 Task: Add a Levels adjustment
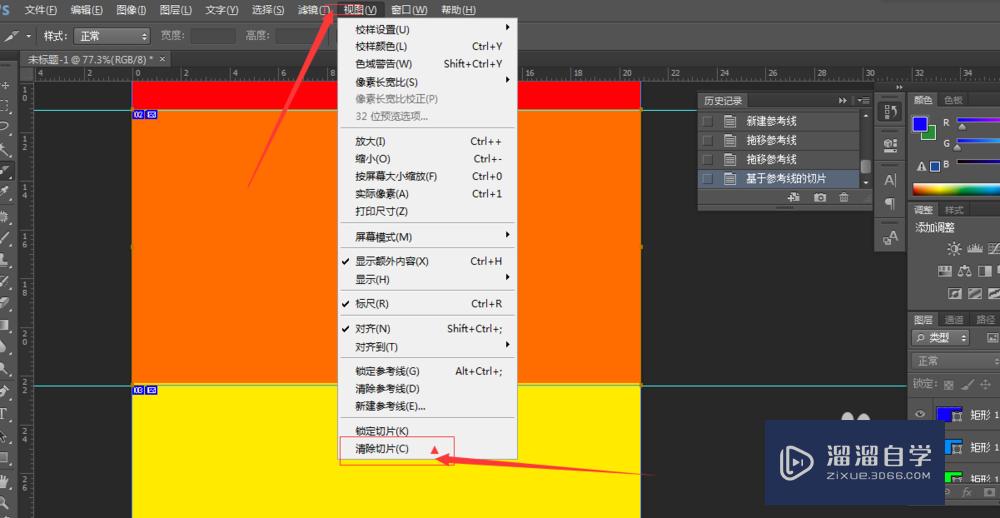click(x=974, y=249)
